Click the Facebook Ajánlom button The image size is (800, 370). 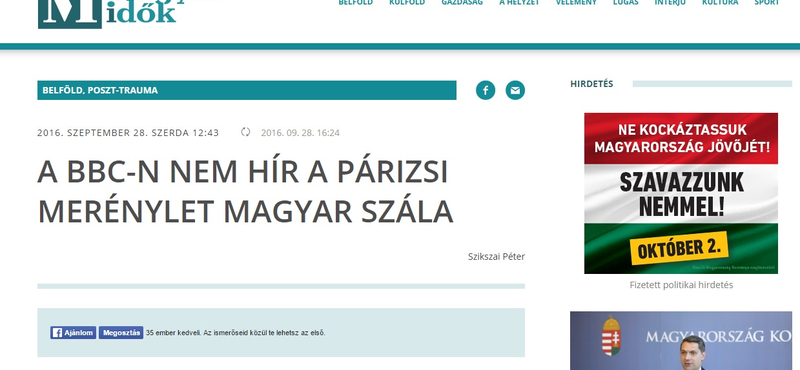point(73,333)
